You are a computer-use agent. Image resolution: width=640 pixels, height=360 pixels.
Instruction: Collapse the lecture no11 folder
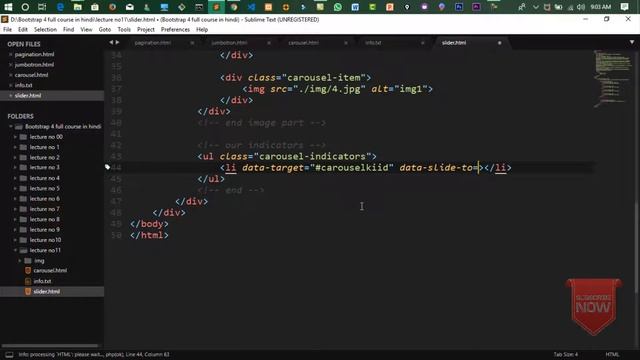15,250
